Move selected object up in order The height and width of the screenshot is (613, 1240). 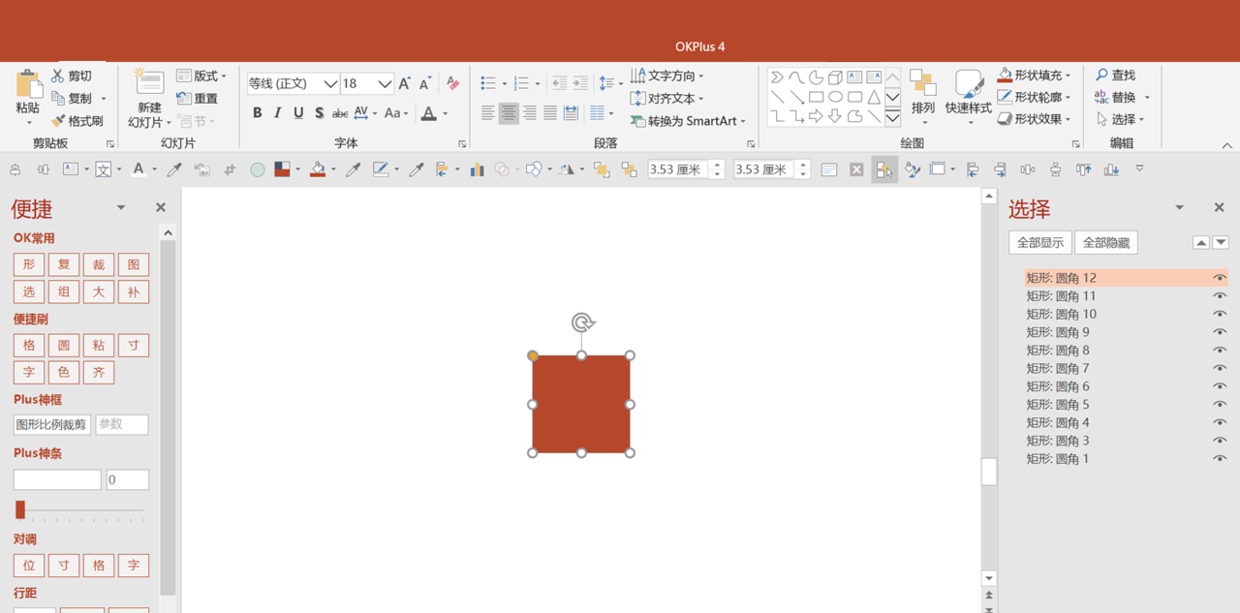click(1201, 243)
